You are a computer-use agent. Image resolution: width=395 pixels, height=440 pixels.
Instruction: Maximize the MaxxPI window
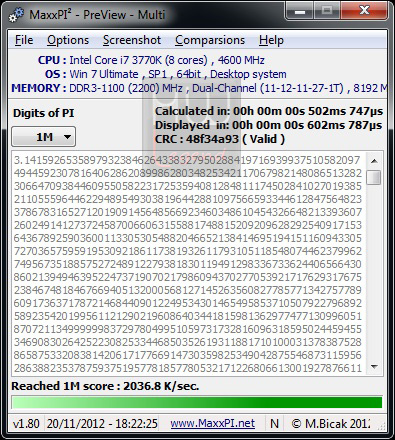[327, 11]
